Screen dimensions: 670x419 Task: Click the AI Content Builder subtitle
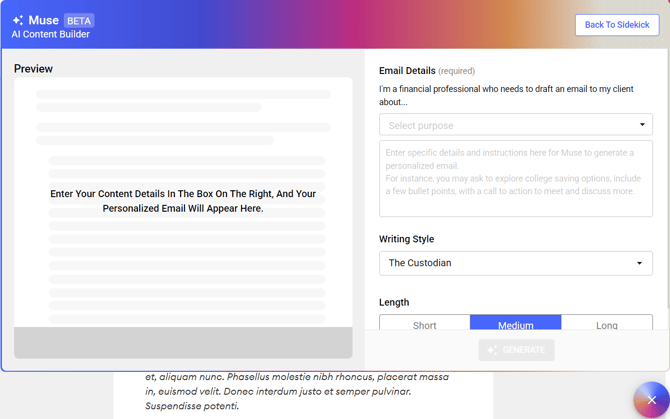[51, 35]
